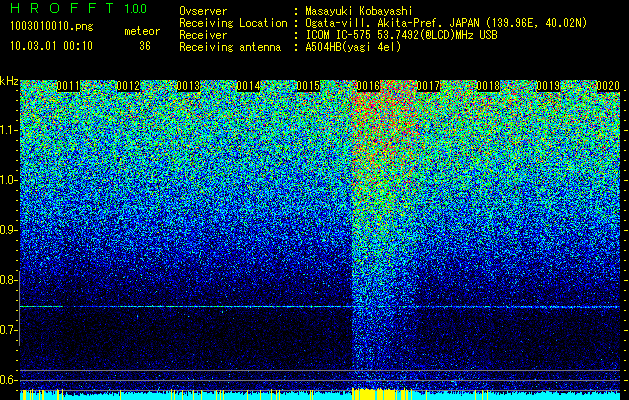Click the 0.8 frequency axis label
The width and height of the screenshot is (629, 400).
click(8, 280)
